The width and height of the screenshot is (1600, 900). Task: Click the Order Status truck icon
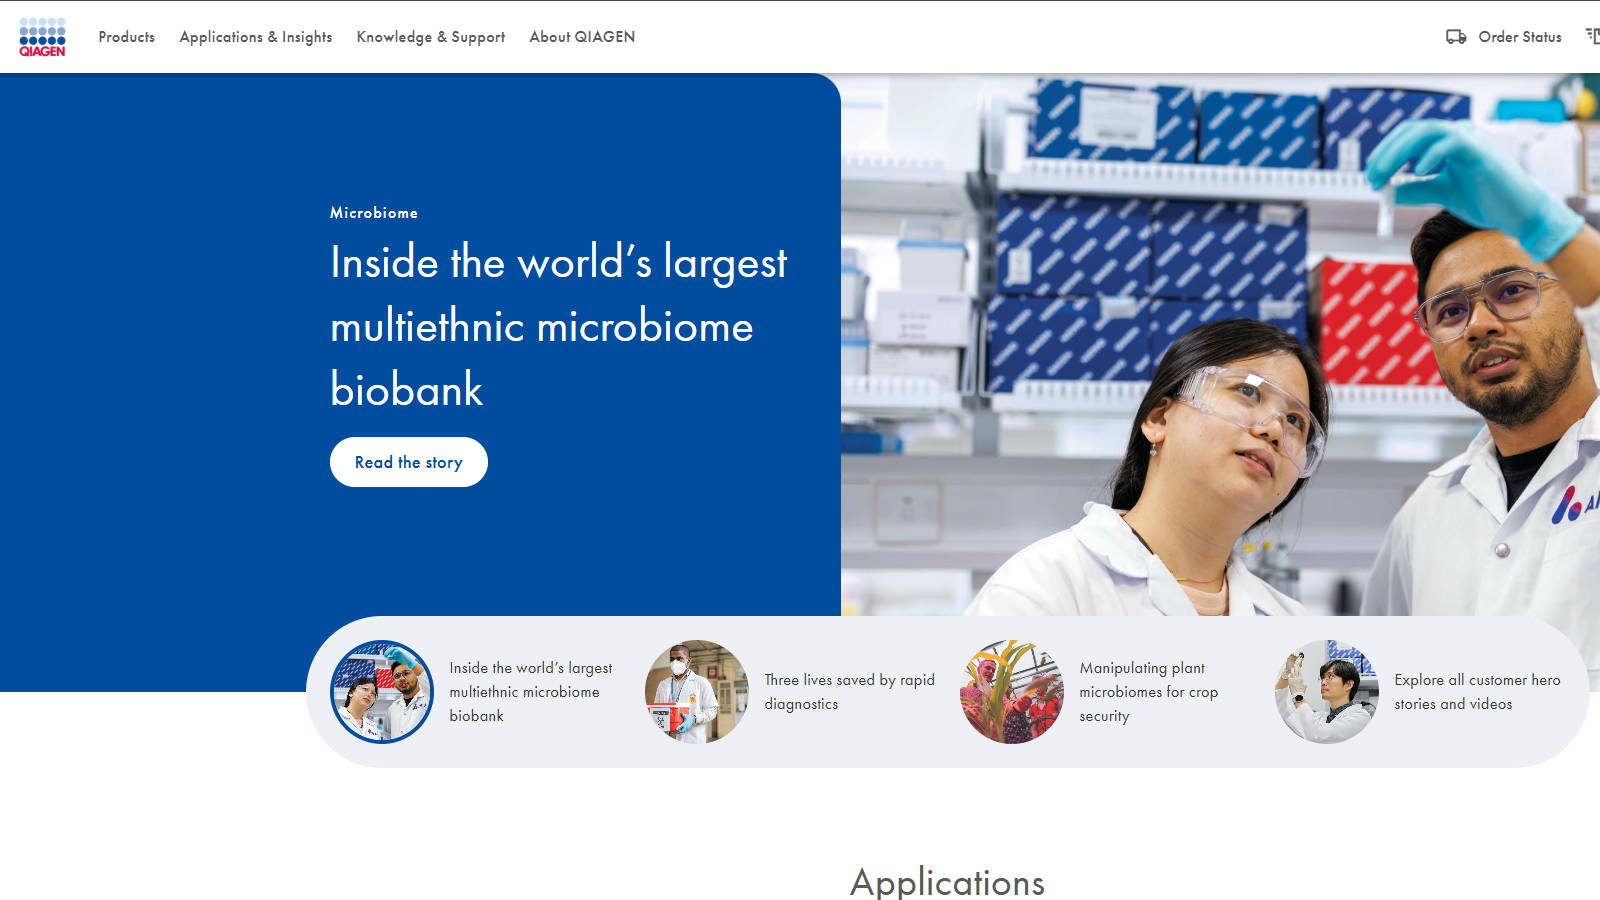1456,37
